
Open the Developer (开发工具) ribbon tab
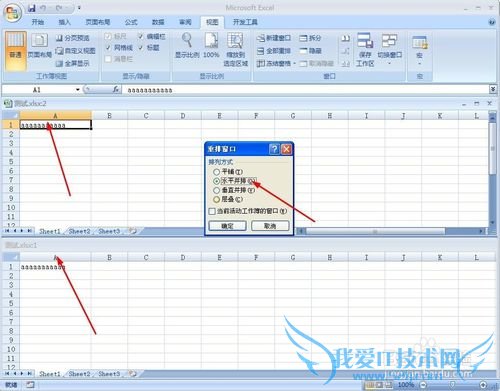pos(245,22)
